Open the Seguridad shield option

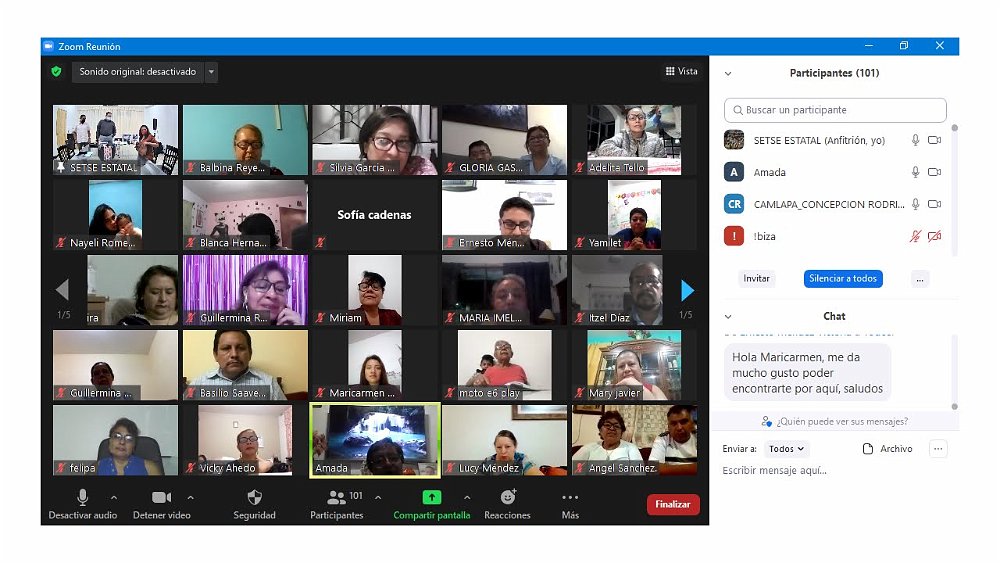coord(254,498)
